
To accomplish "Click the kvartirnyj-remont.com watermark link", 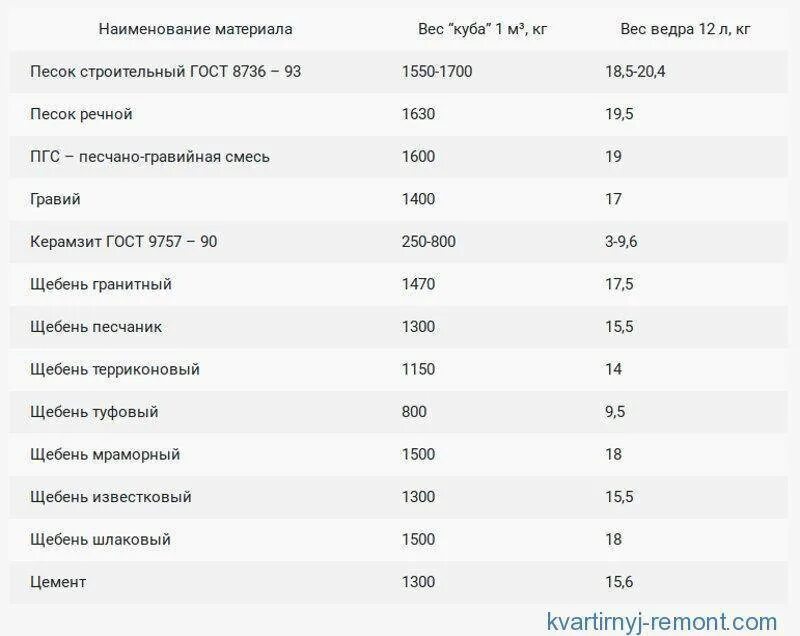I will coord(662,622).
